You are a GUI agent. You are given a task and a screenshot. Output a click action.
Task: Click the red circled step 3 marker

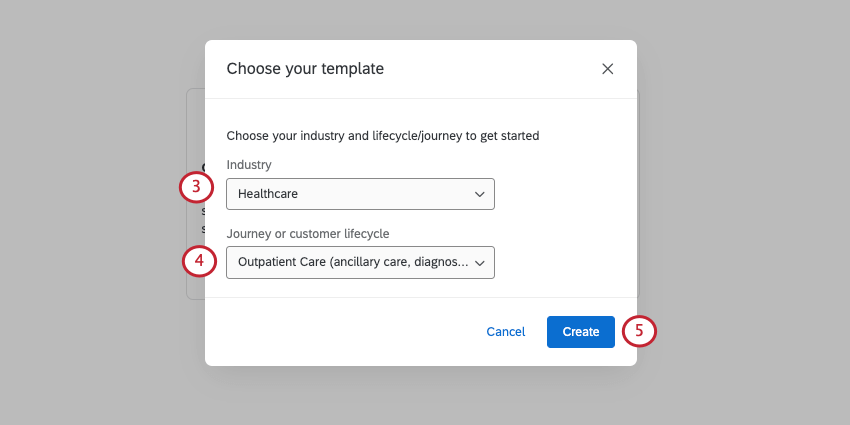coord(197,187)
